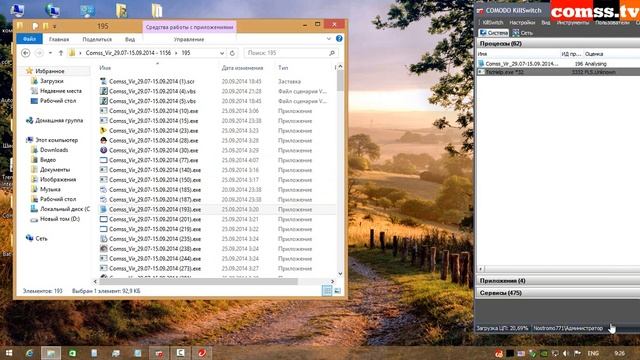Screen dimensions: 640x360
Task: Select Новый том (D:) in sidebar
Action: point(56,219)
